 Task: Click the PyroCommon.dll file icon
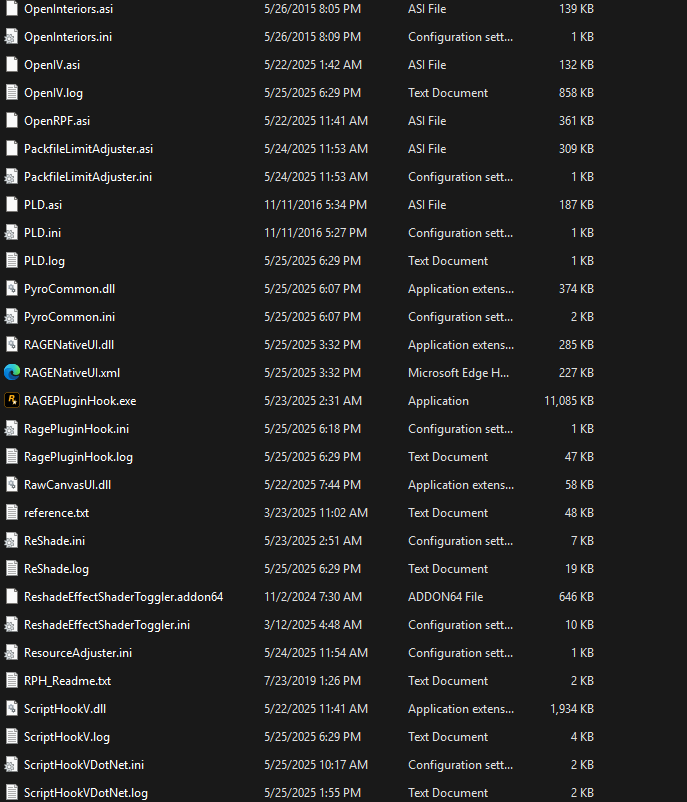(x=11, y=289)
